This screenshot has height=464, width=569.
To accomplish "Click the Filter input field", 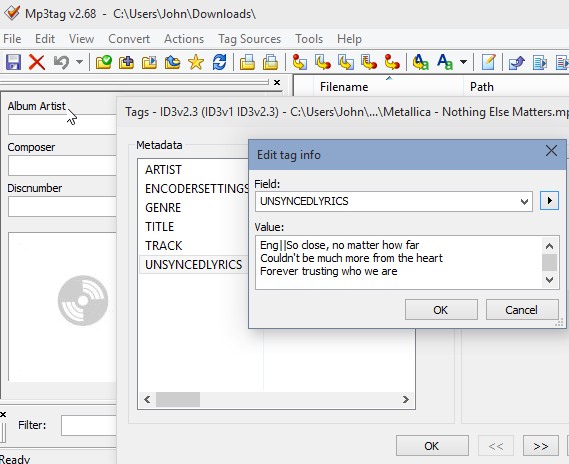I will coord(89,425).
